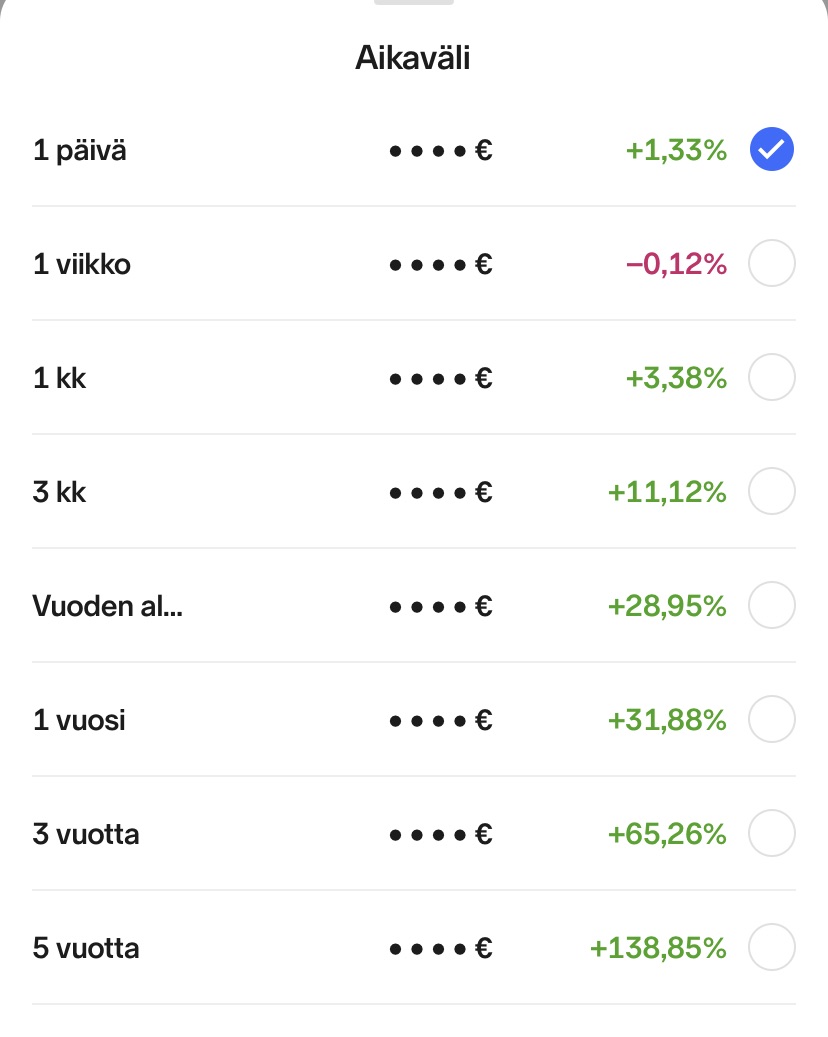
Task: Select the 1 vuosi radio circle
Action: pos(772,719)
